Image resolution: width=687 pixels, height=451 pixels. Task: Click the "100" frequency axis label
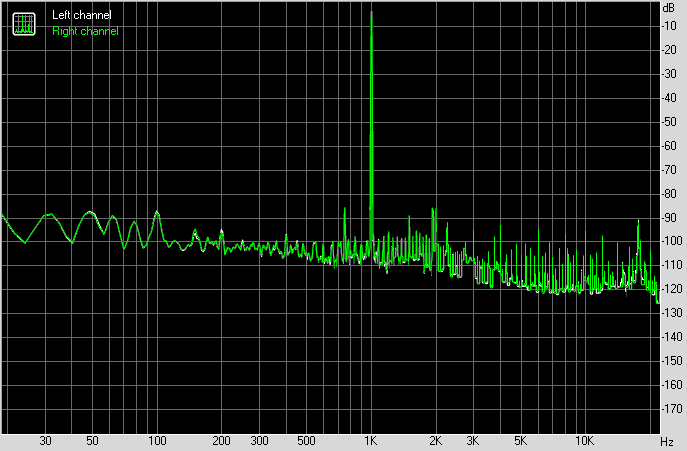pyautogui.click(x=157, y=440)
